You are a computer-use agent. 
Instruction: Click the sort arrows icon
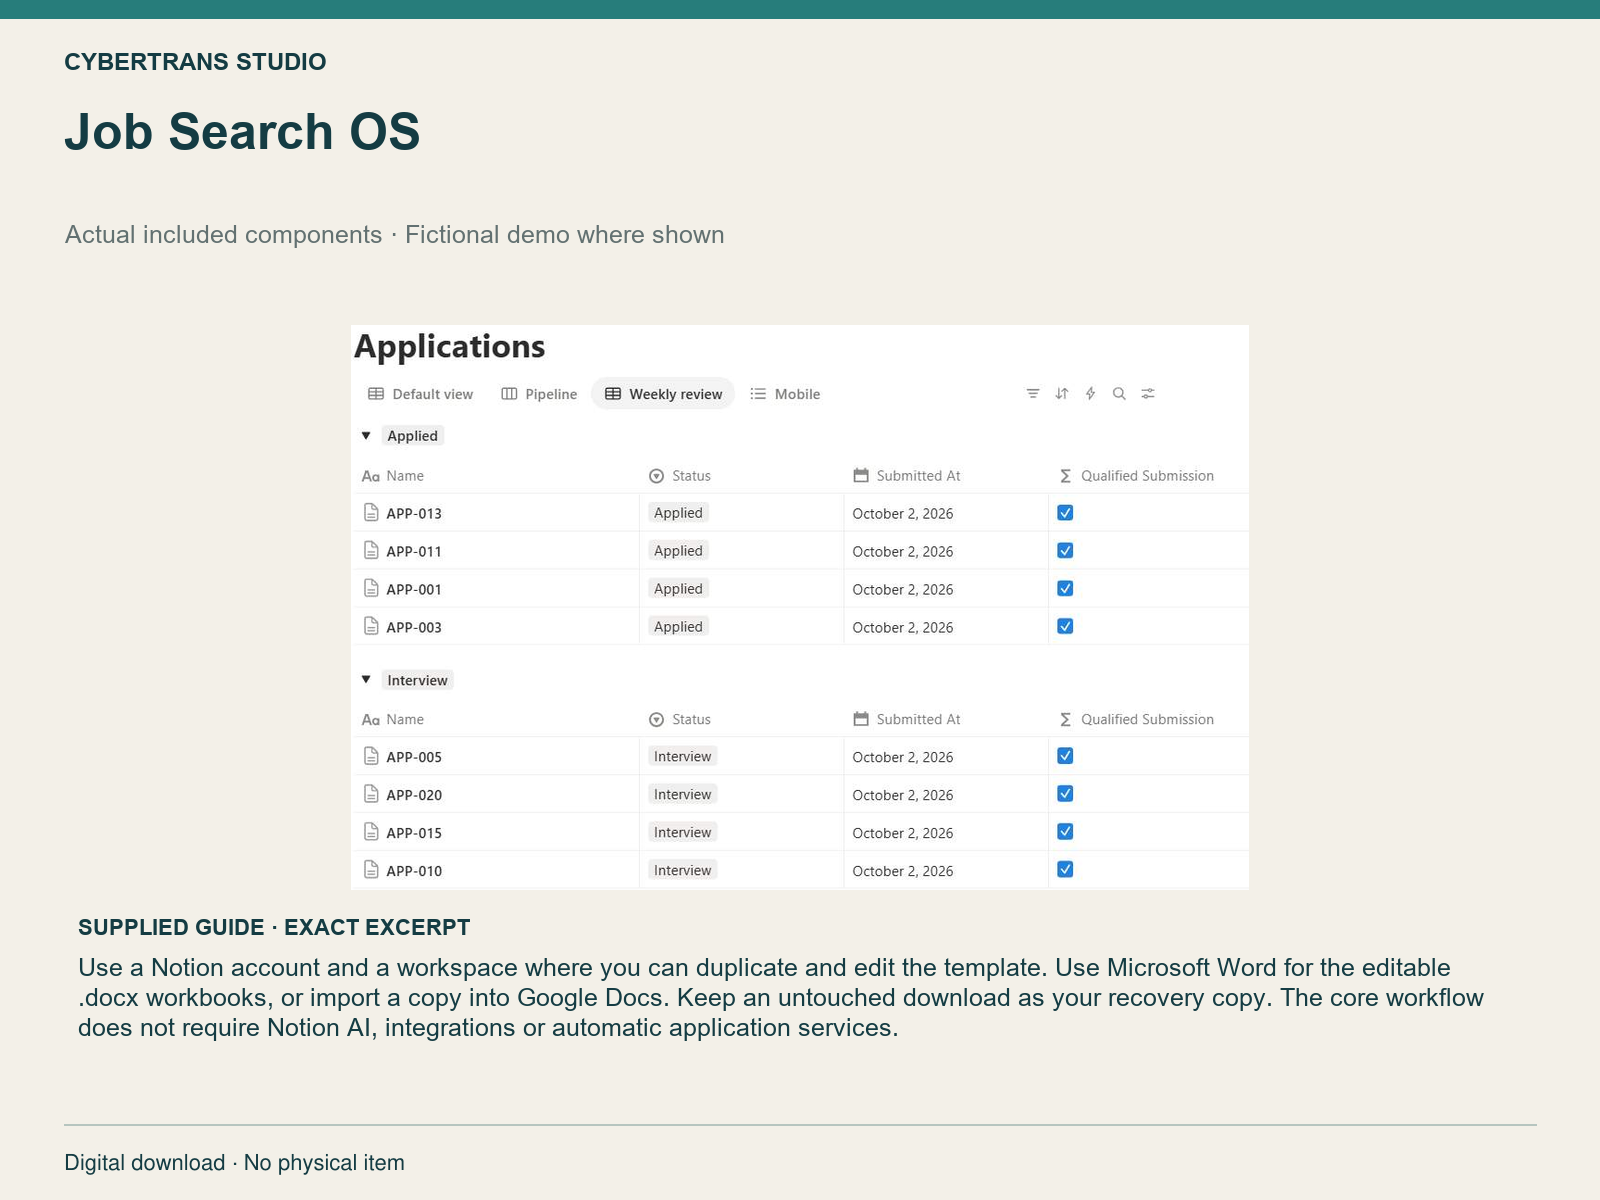pos(1062,394)
